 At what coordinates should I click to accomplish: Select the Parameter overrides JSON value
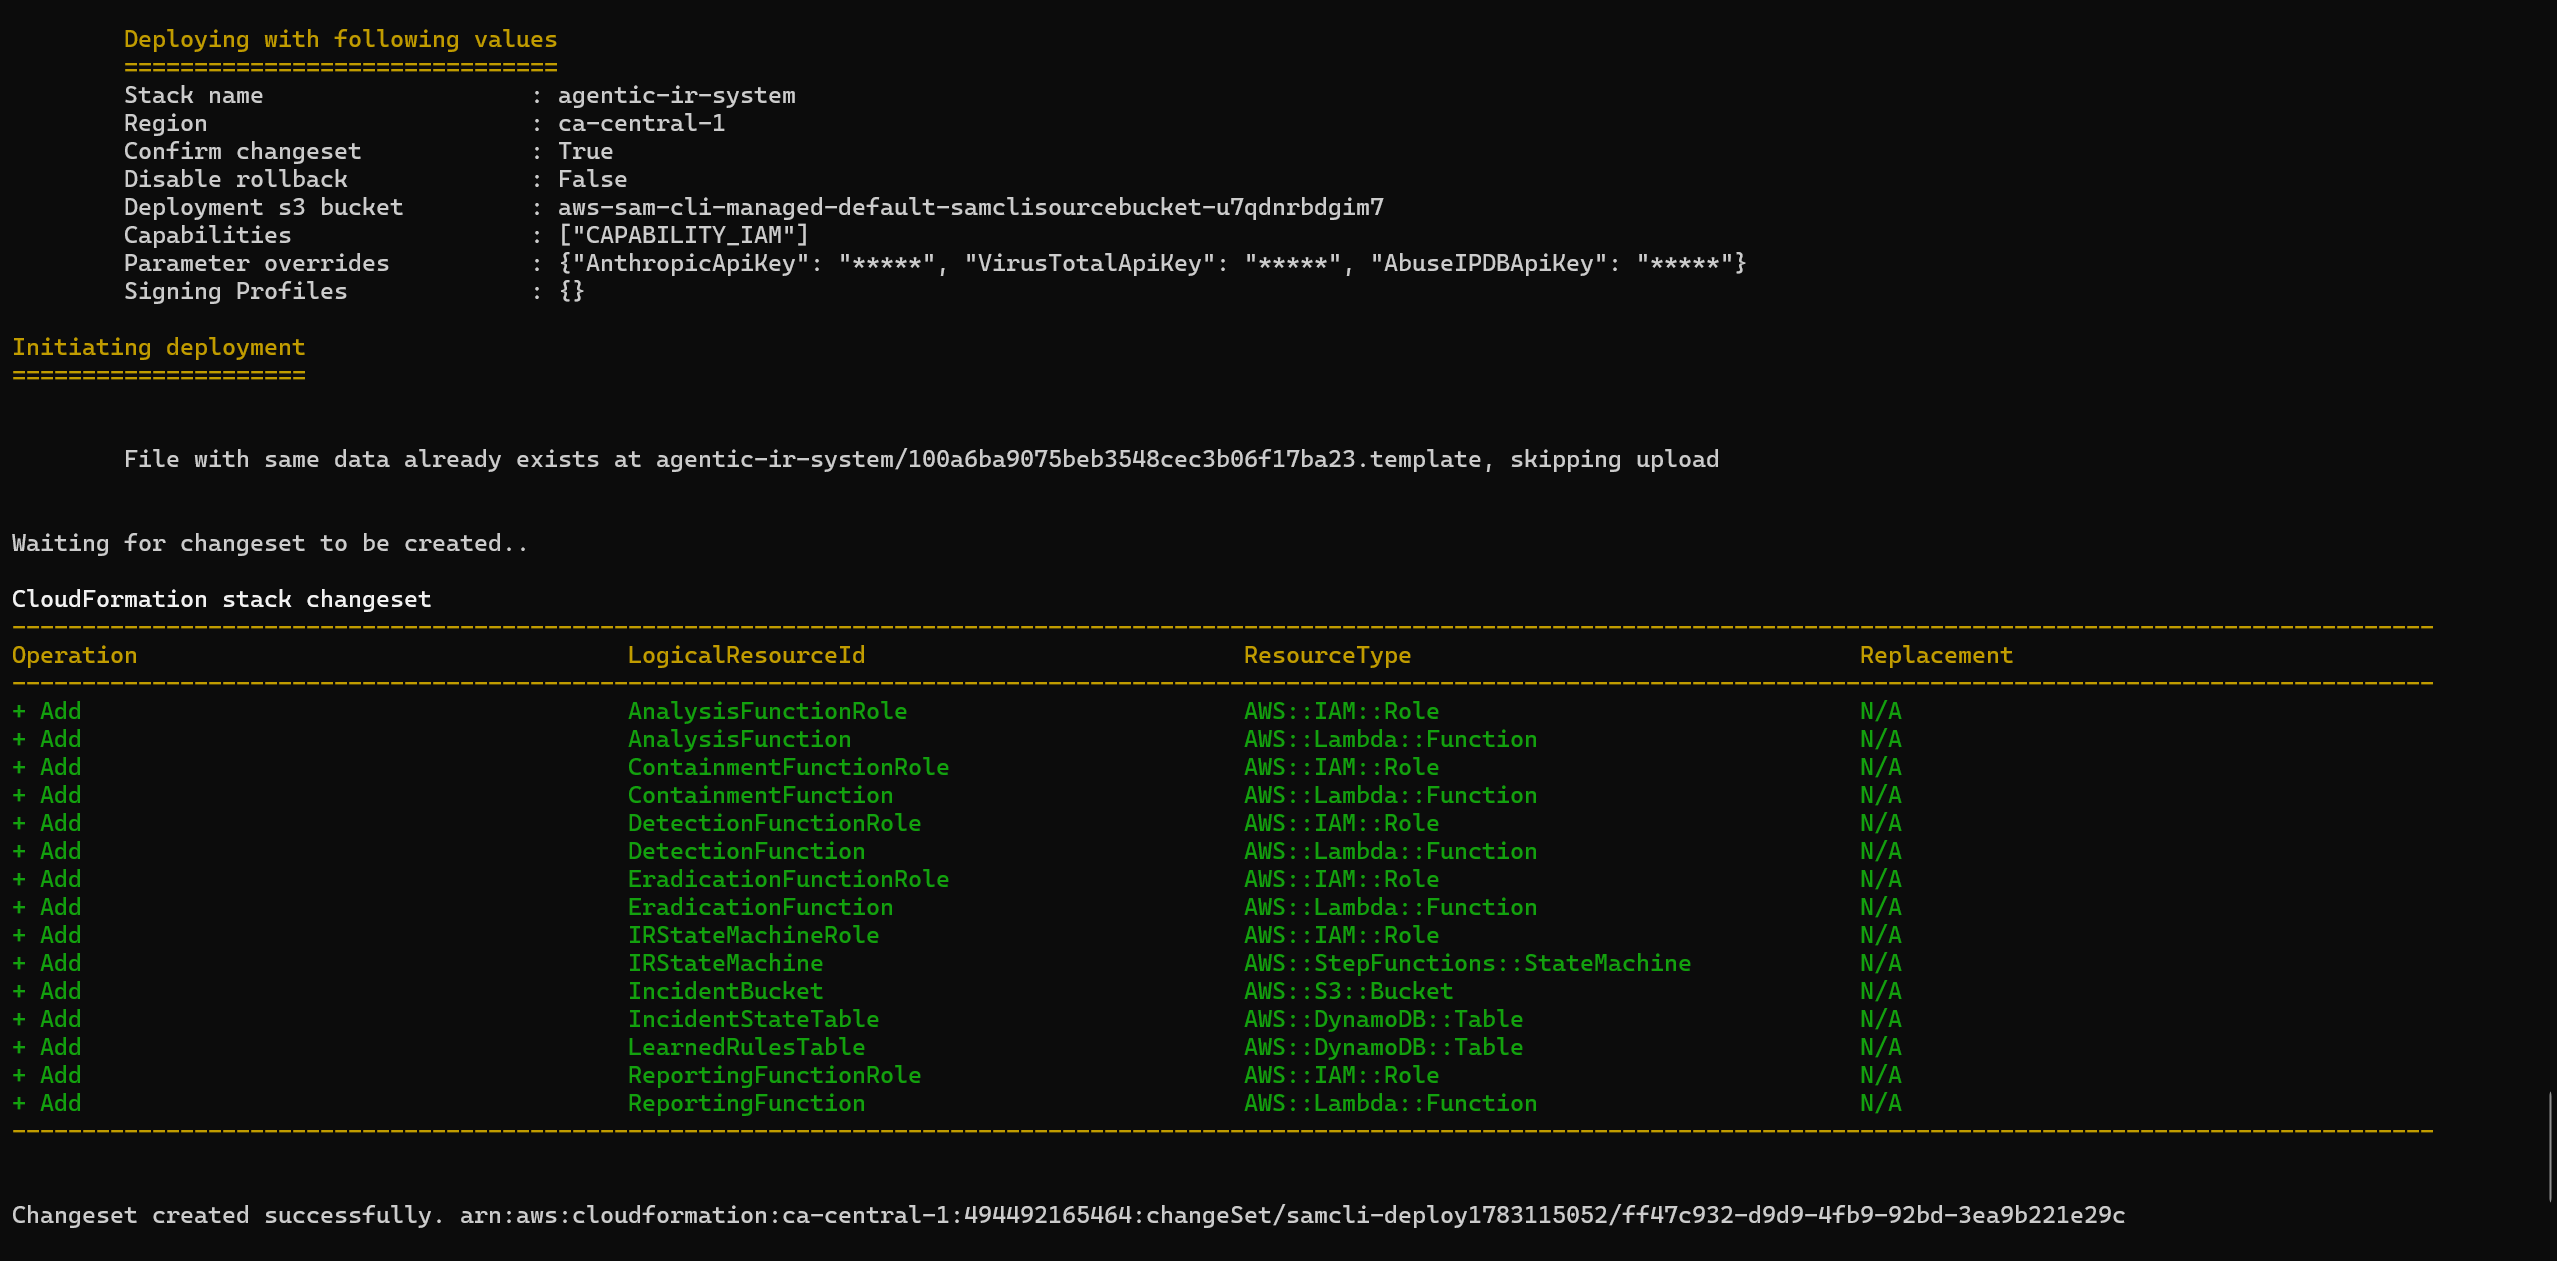click(1152, 263)
